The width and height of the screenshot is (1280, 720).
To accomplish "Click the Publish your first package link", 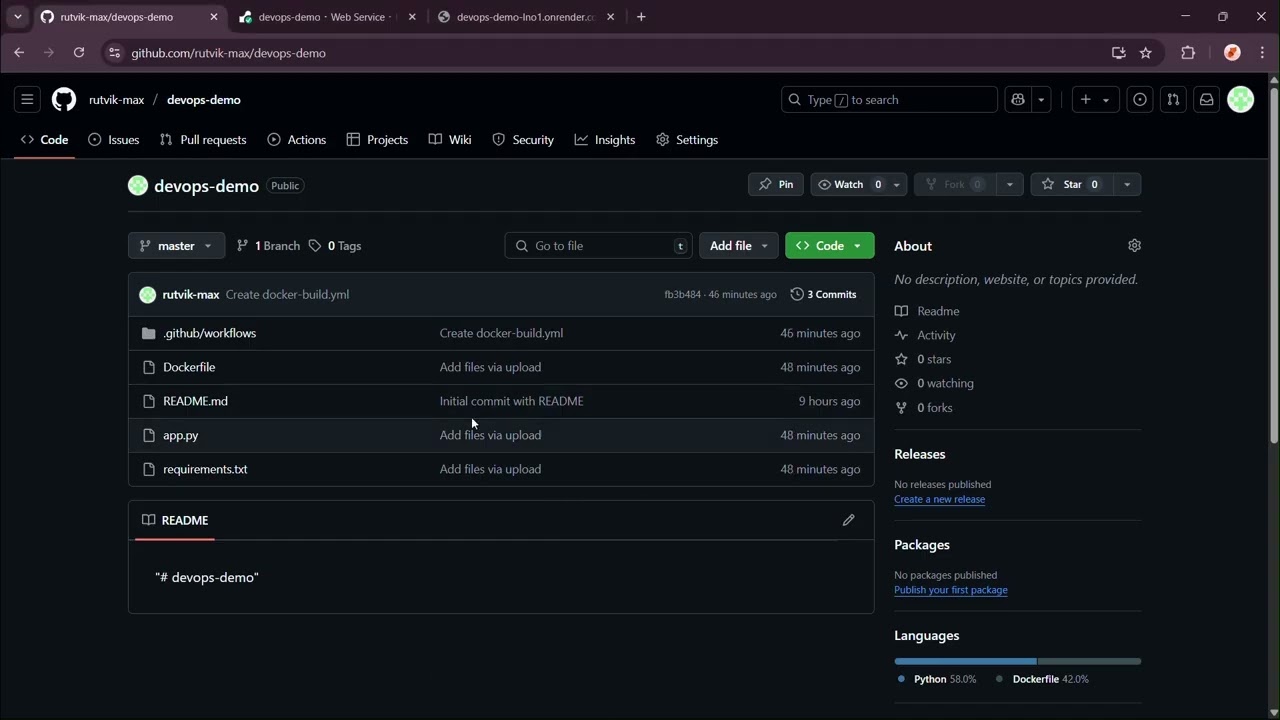I will 951,590.
